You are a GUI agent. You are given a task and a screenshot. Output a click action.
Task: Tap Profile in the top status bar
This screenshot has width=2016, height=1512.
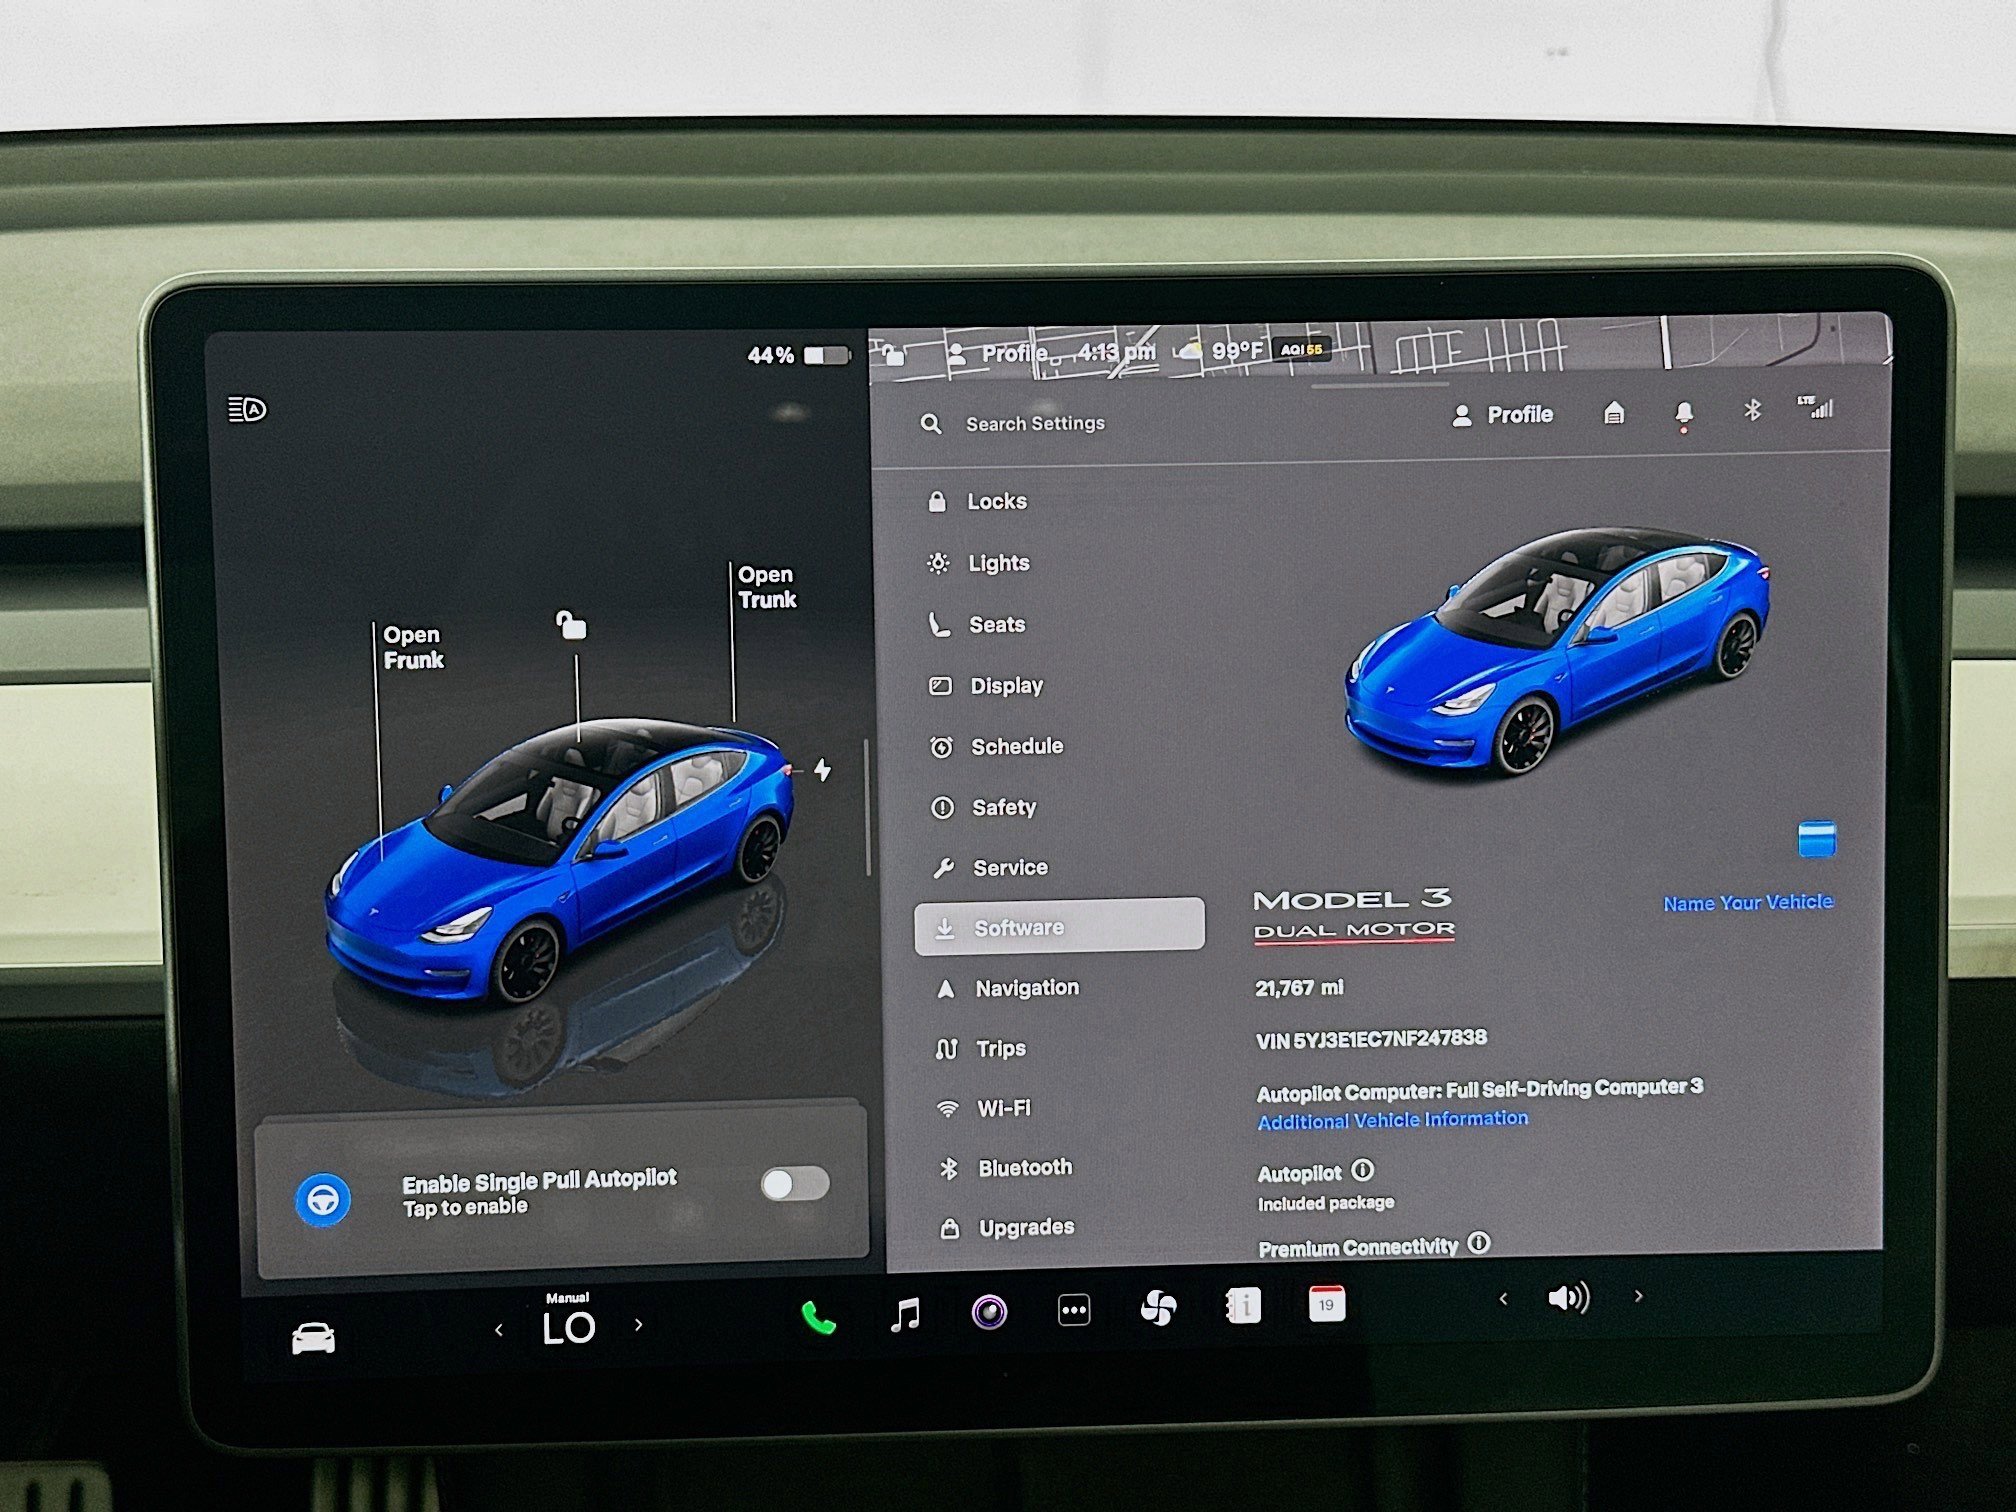(x=998, y=353)
